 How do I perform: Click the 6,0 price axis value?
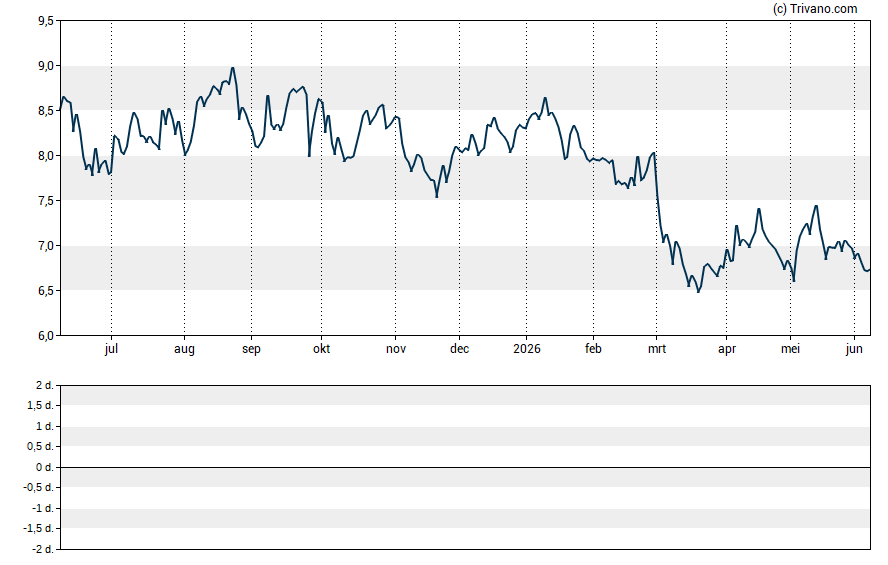pos(46,336)
